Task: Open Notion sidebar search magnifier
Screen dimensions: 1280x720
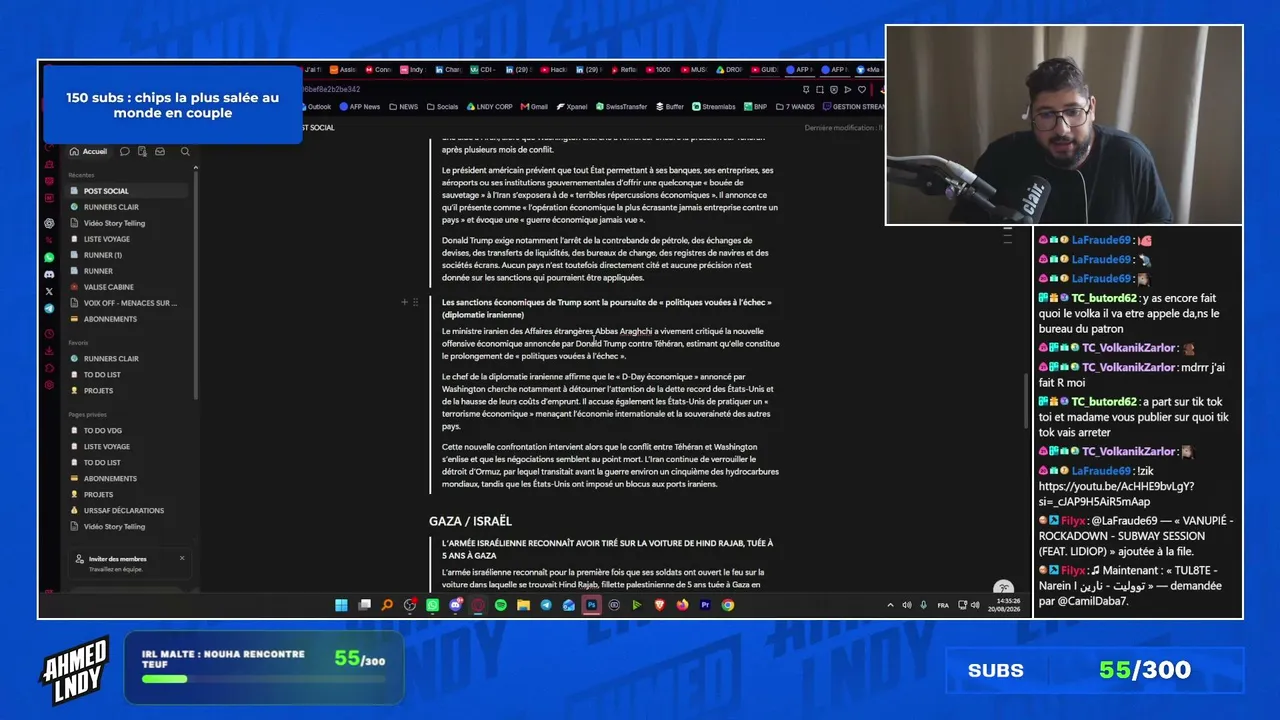Action: [x=185, y=152]
